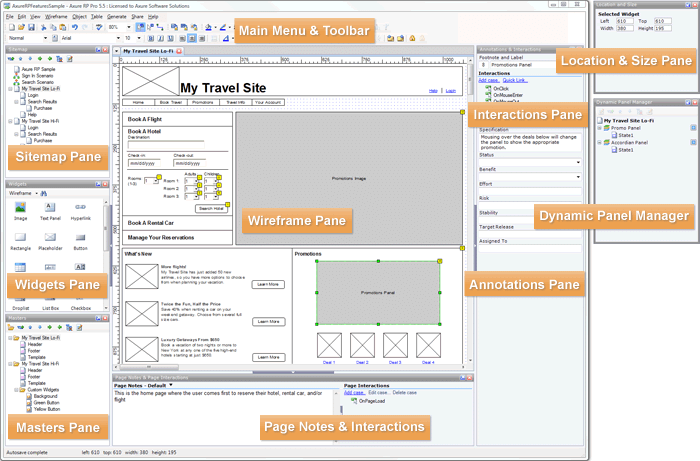
Task: Click Add case link in Interactions
Action: 488,80
